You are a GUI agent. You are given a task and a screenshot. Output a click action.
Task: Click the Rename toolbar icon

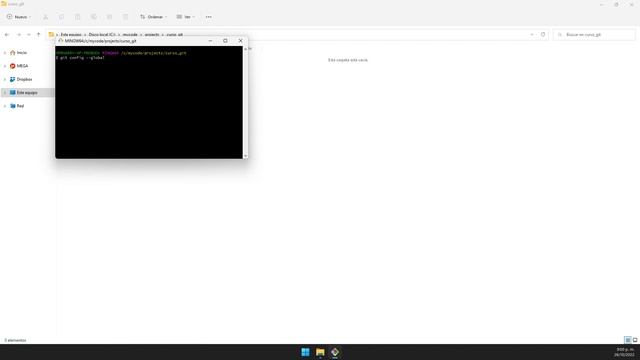tap(93, 17)
